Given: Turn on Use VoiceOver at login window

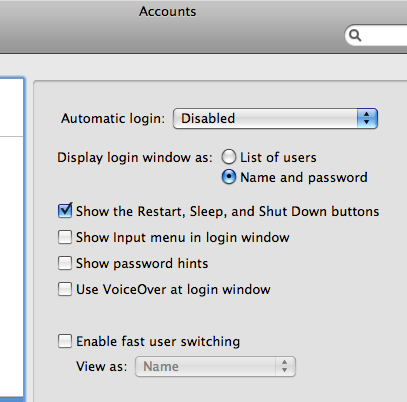Looking at the screenshot, I should click(x=65, y=289).
